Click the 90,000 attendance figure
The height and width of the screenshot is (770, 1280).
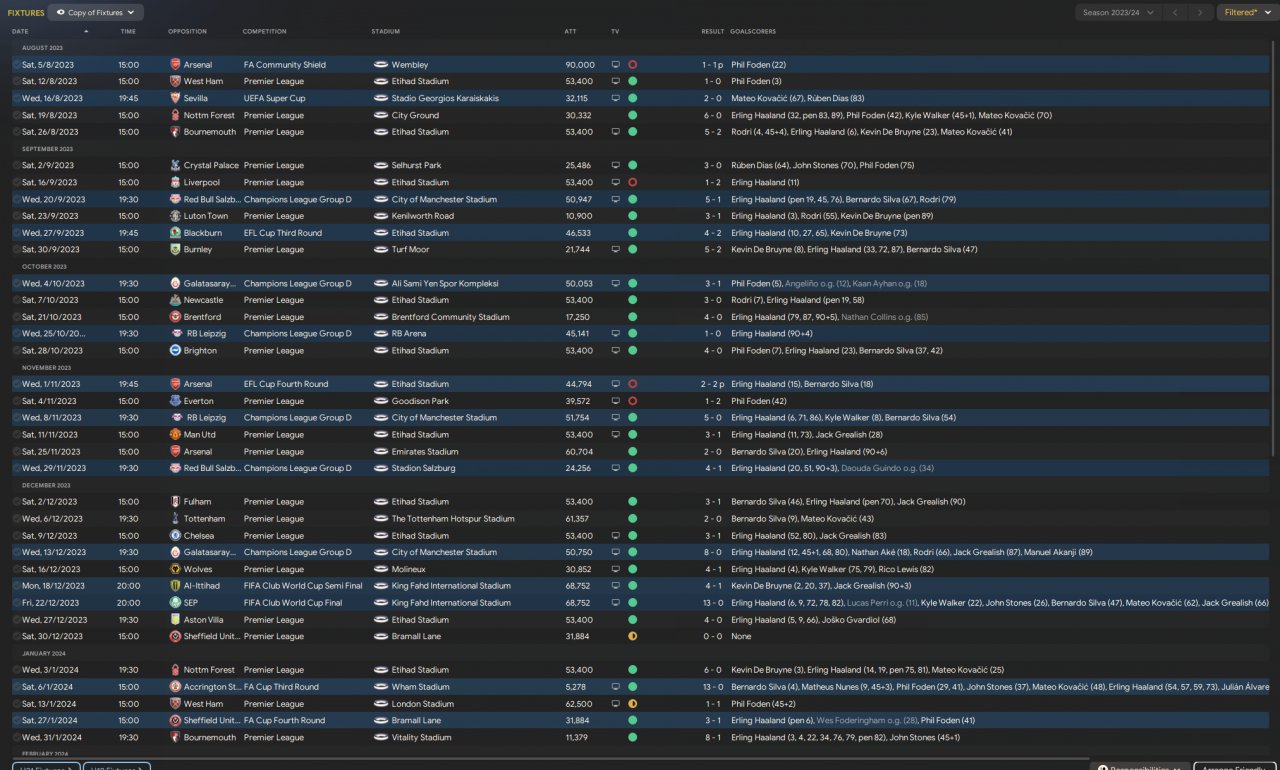click(580, 65)
